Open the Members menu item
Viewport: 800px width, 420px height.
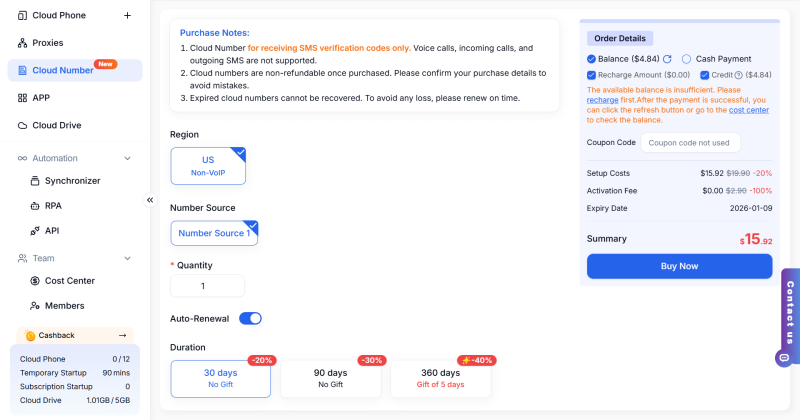pos(64,305)
